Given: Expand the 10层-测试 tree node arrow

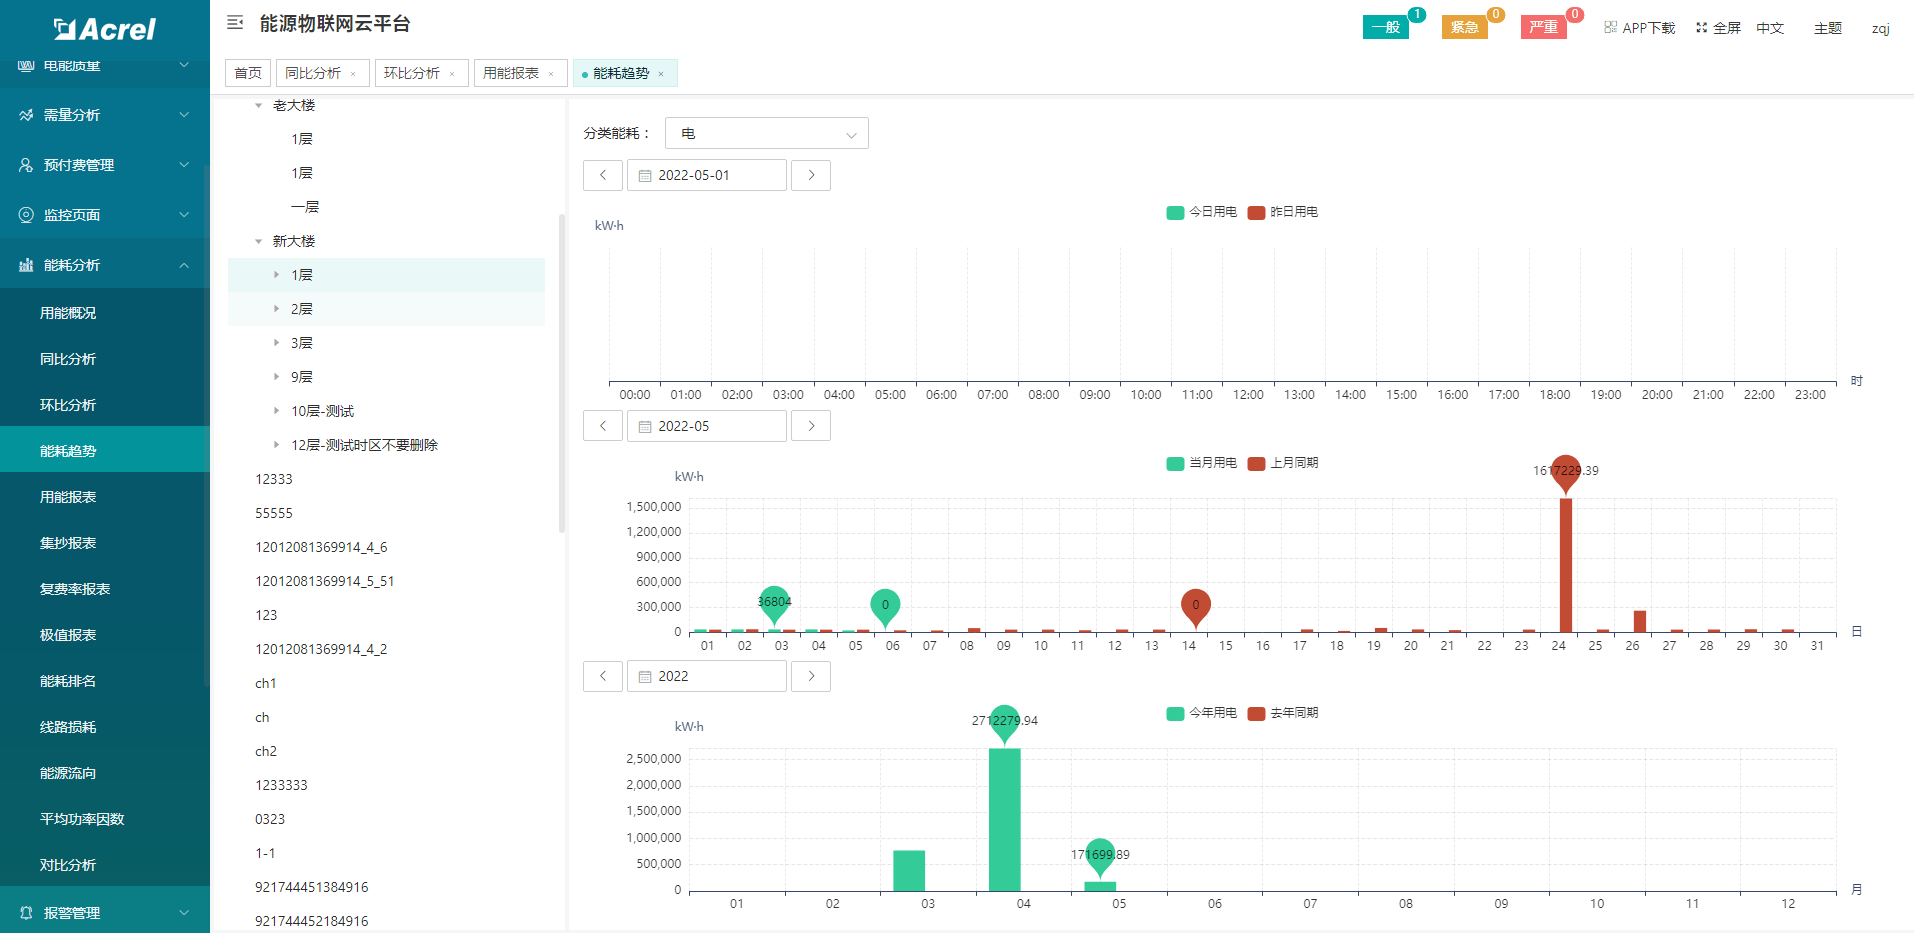Looking at the screenshot, I should [x=276, y=411].
